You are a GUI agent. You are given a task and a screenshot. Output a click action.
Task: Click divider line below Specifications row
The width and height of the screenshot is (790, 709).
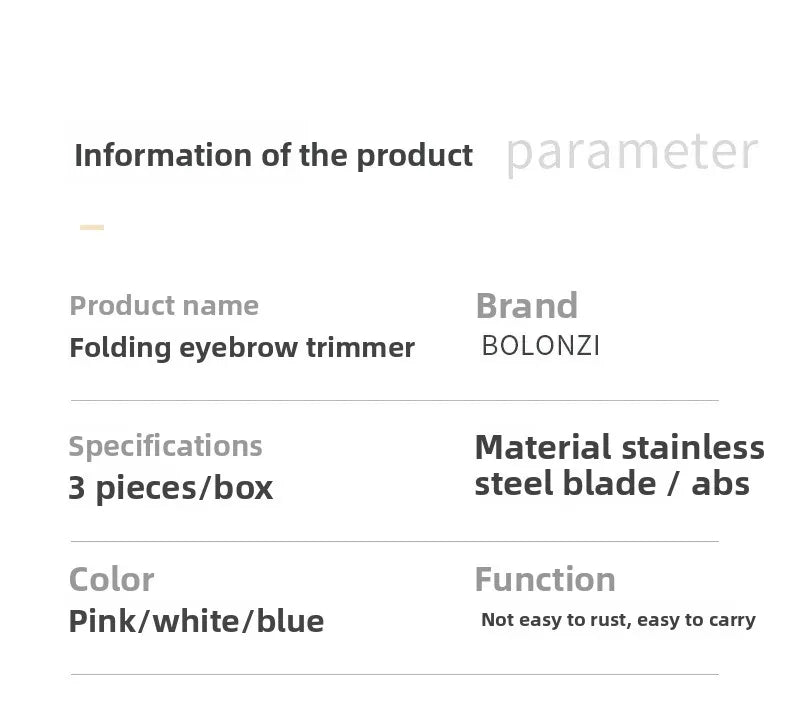point(394,542)
